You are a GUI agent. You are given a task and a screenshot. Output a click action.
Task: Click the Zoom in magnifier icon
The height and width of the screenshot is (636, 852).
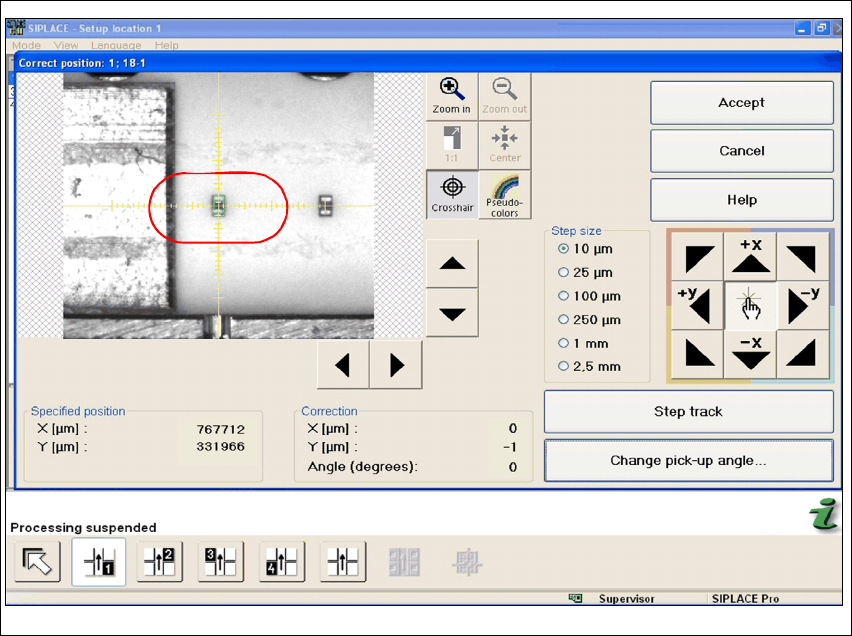[452, 95]
